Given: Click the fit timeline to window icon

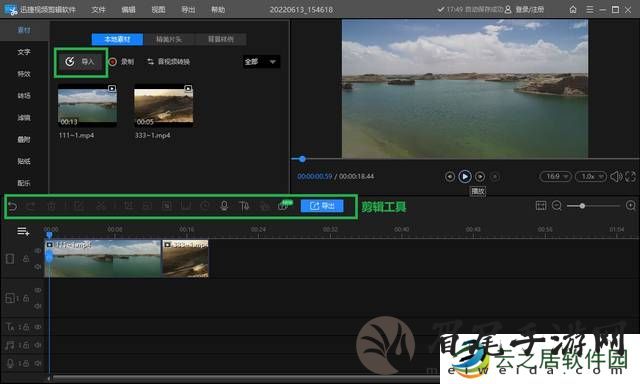Looking at the screenshot, I should (x=541, y=206).
